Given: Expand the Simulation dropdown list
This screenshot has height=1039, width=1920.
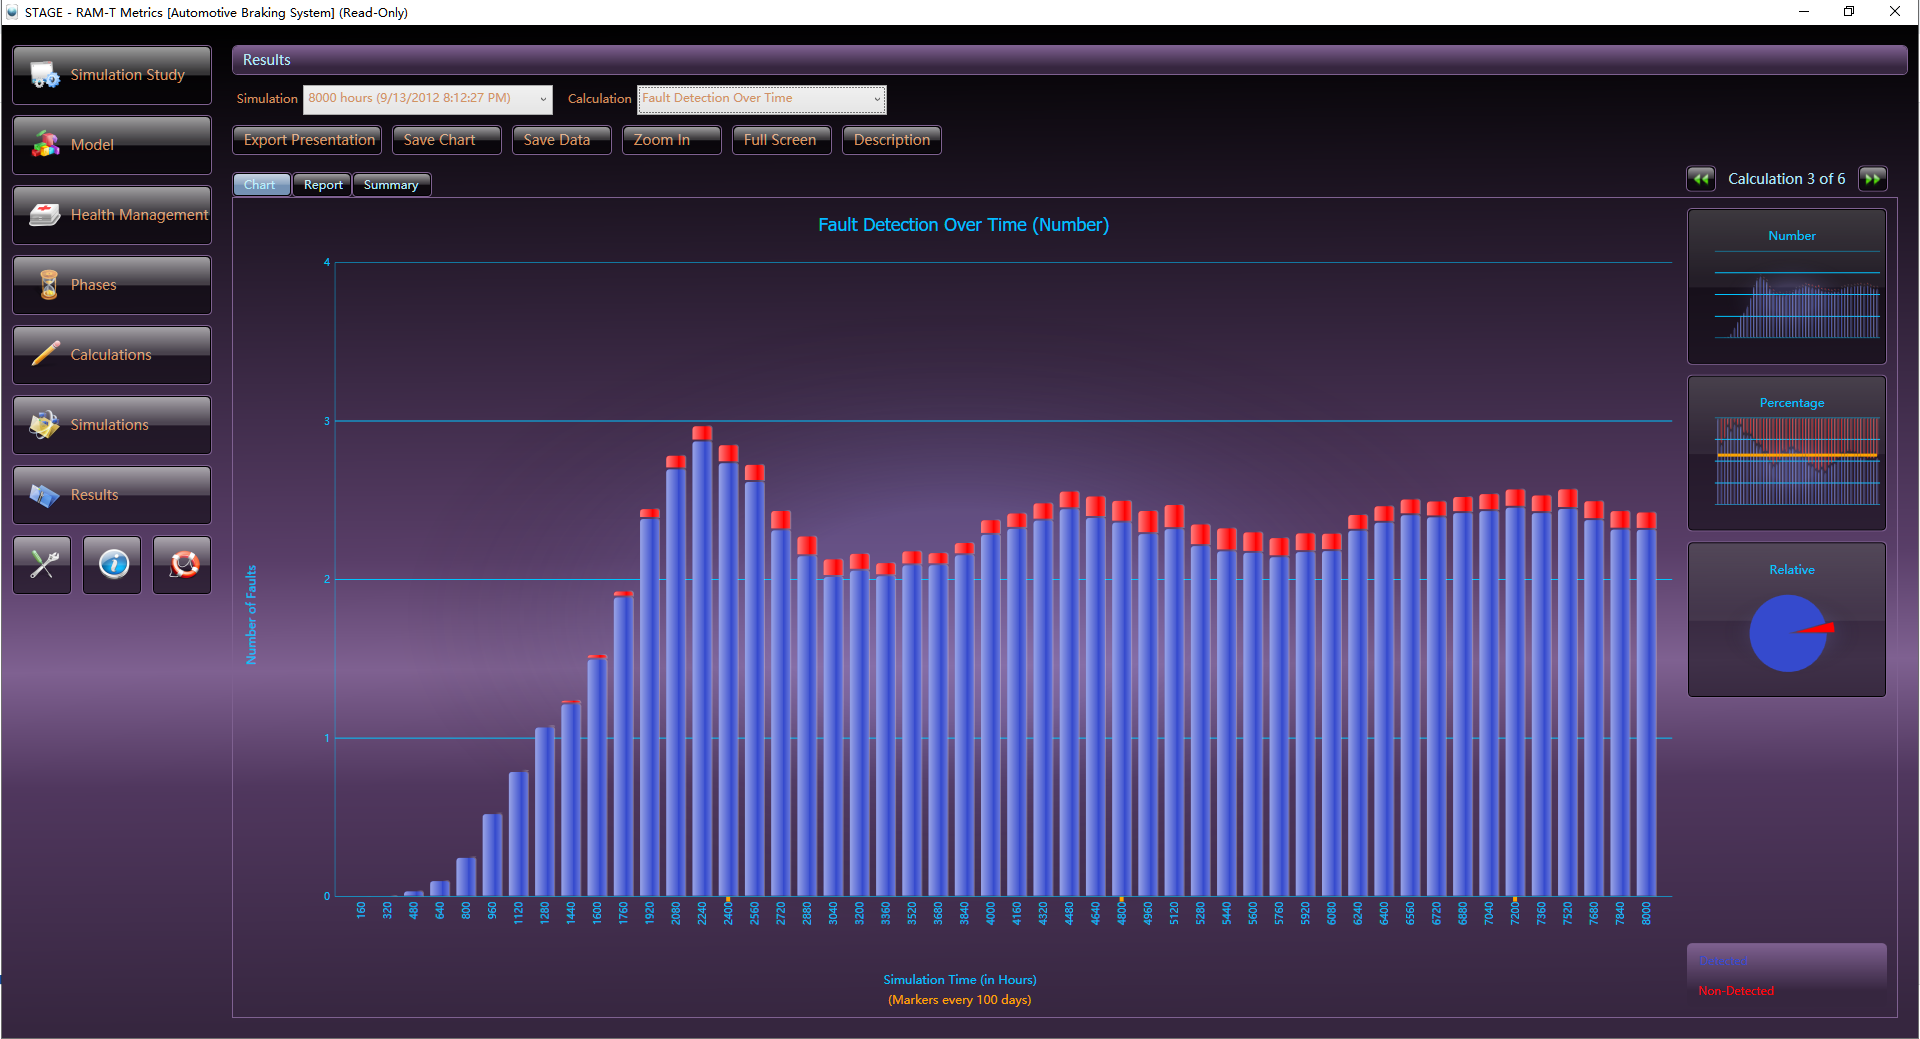Looking at the screenshot, I should (543, 99).
